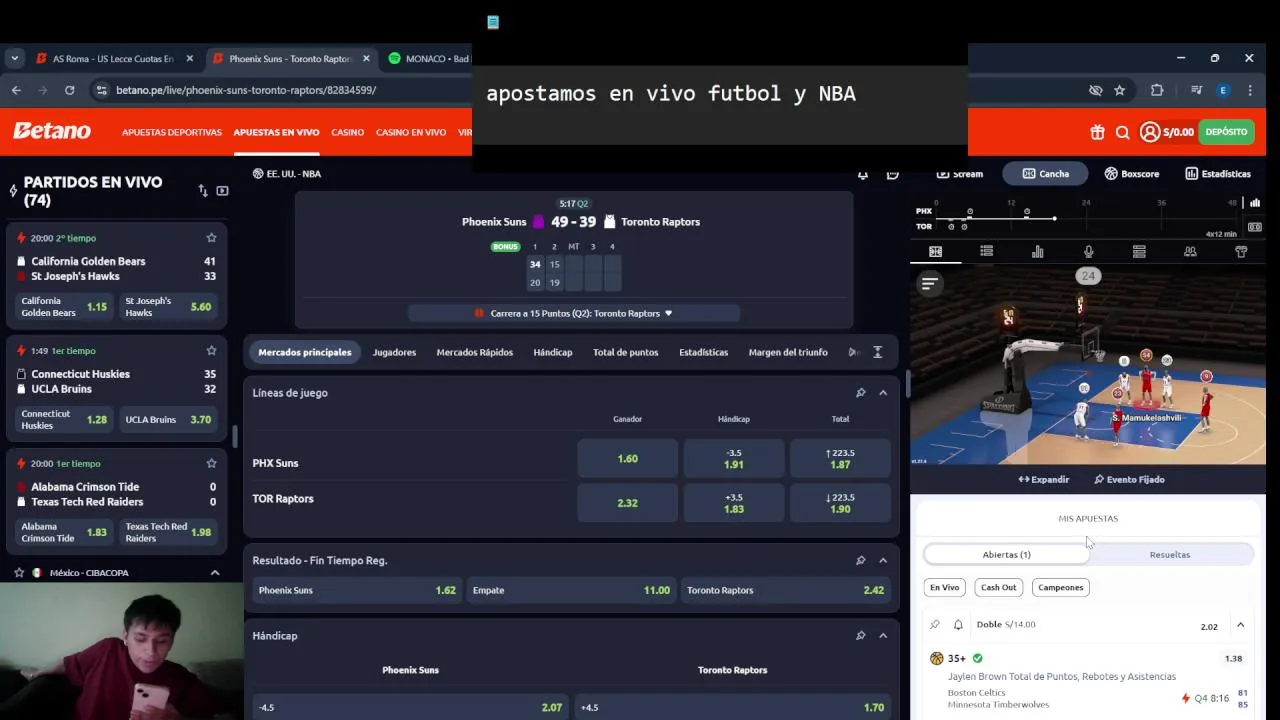1280x720 pixels.
Task: Click the sort arrows in Partidos en Vivo
Action: 203,191
